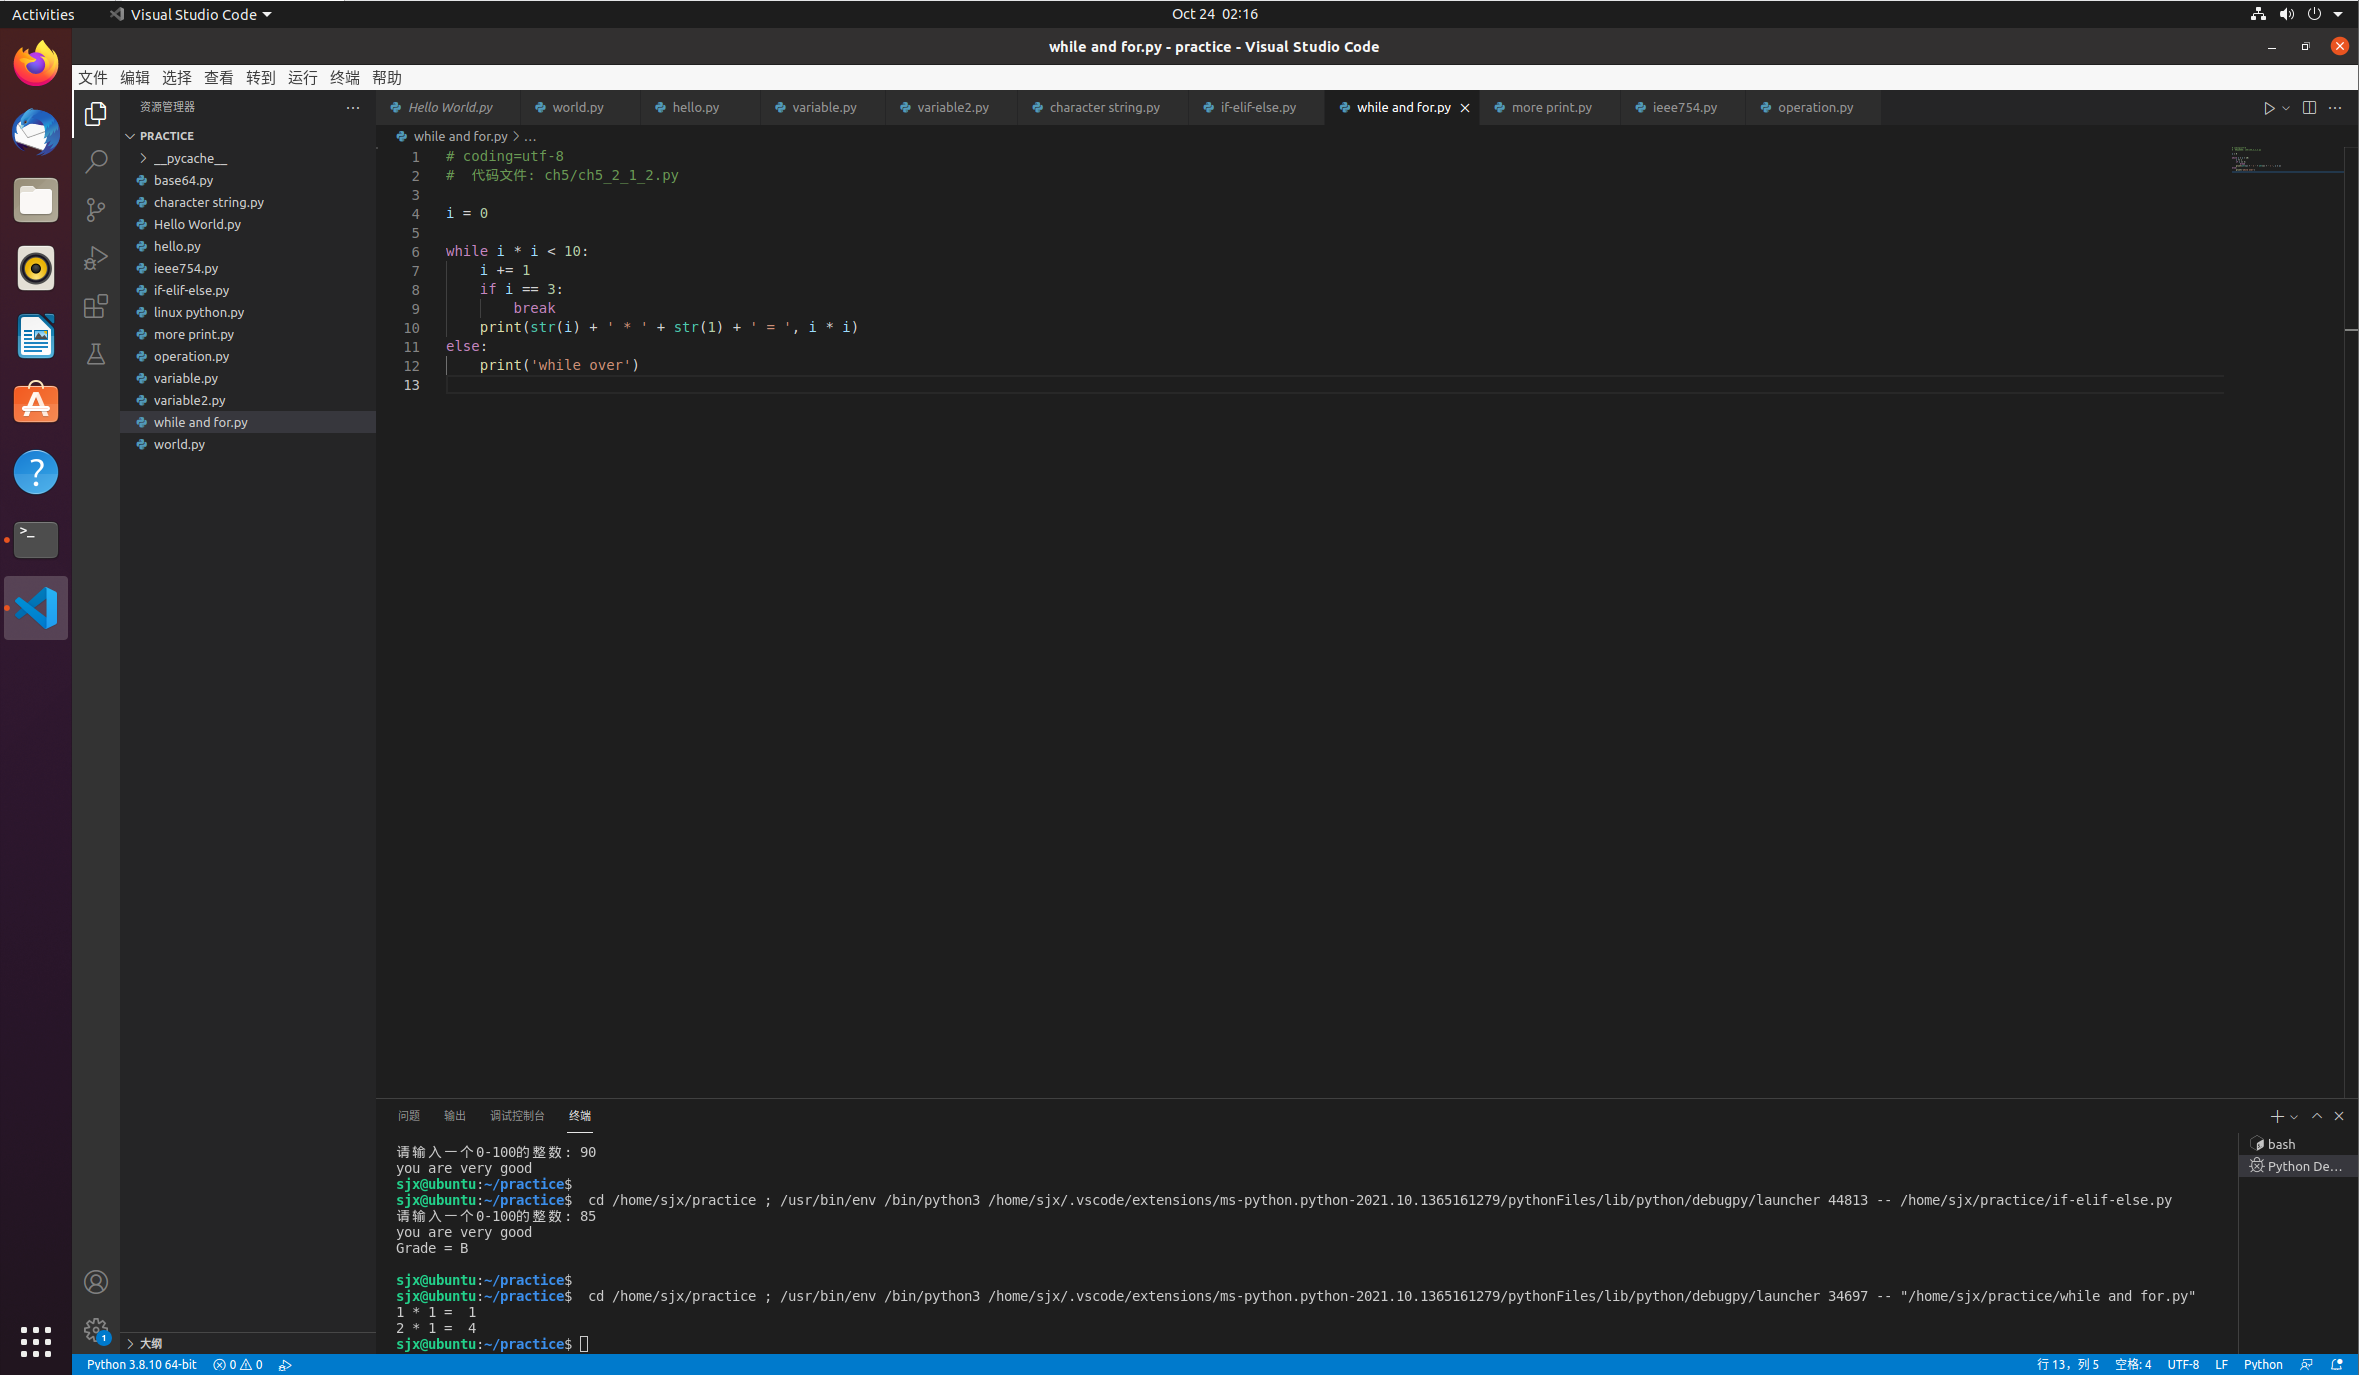Open operation.py in the explorer
This screenshot has width=2359, height=1375.
(x=191, y=356)
